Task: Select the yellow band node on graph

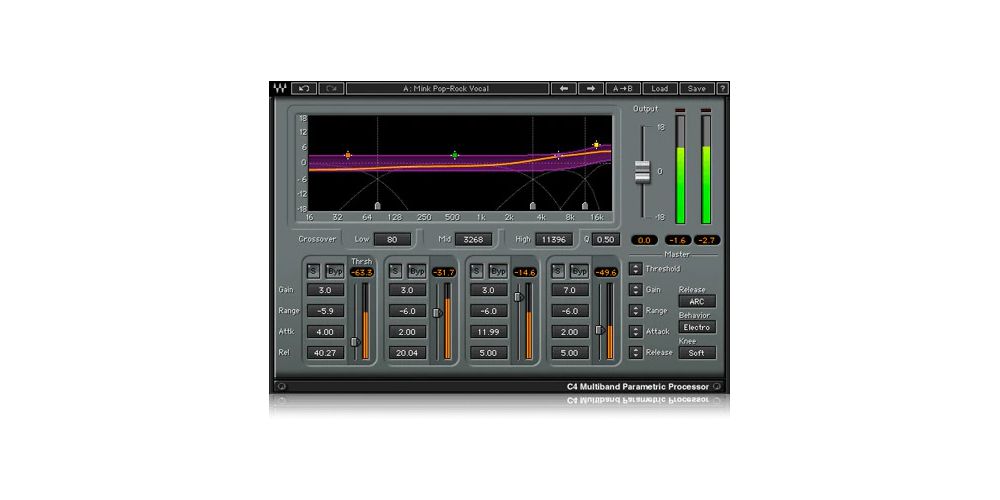Action: point(596,145)
